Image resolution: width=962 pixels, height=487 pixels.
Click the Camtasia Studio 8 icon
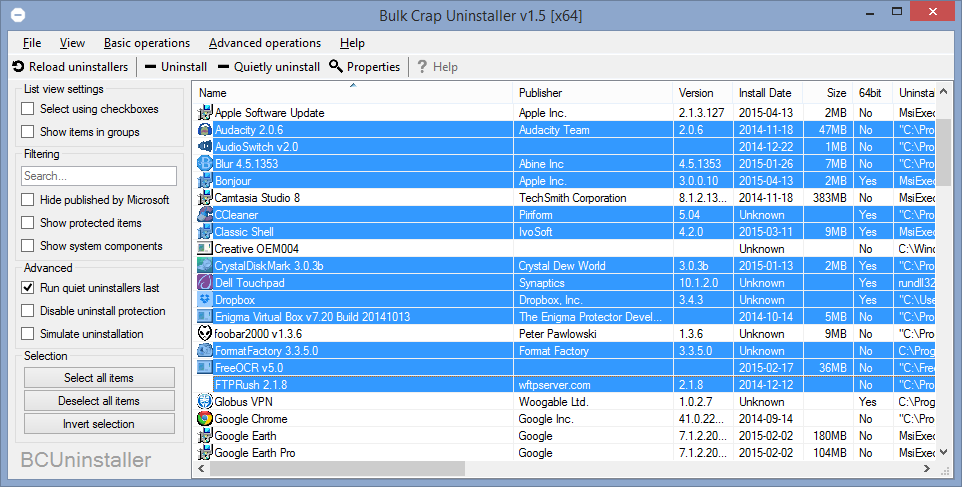tap(205, 198)
